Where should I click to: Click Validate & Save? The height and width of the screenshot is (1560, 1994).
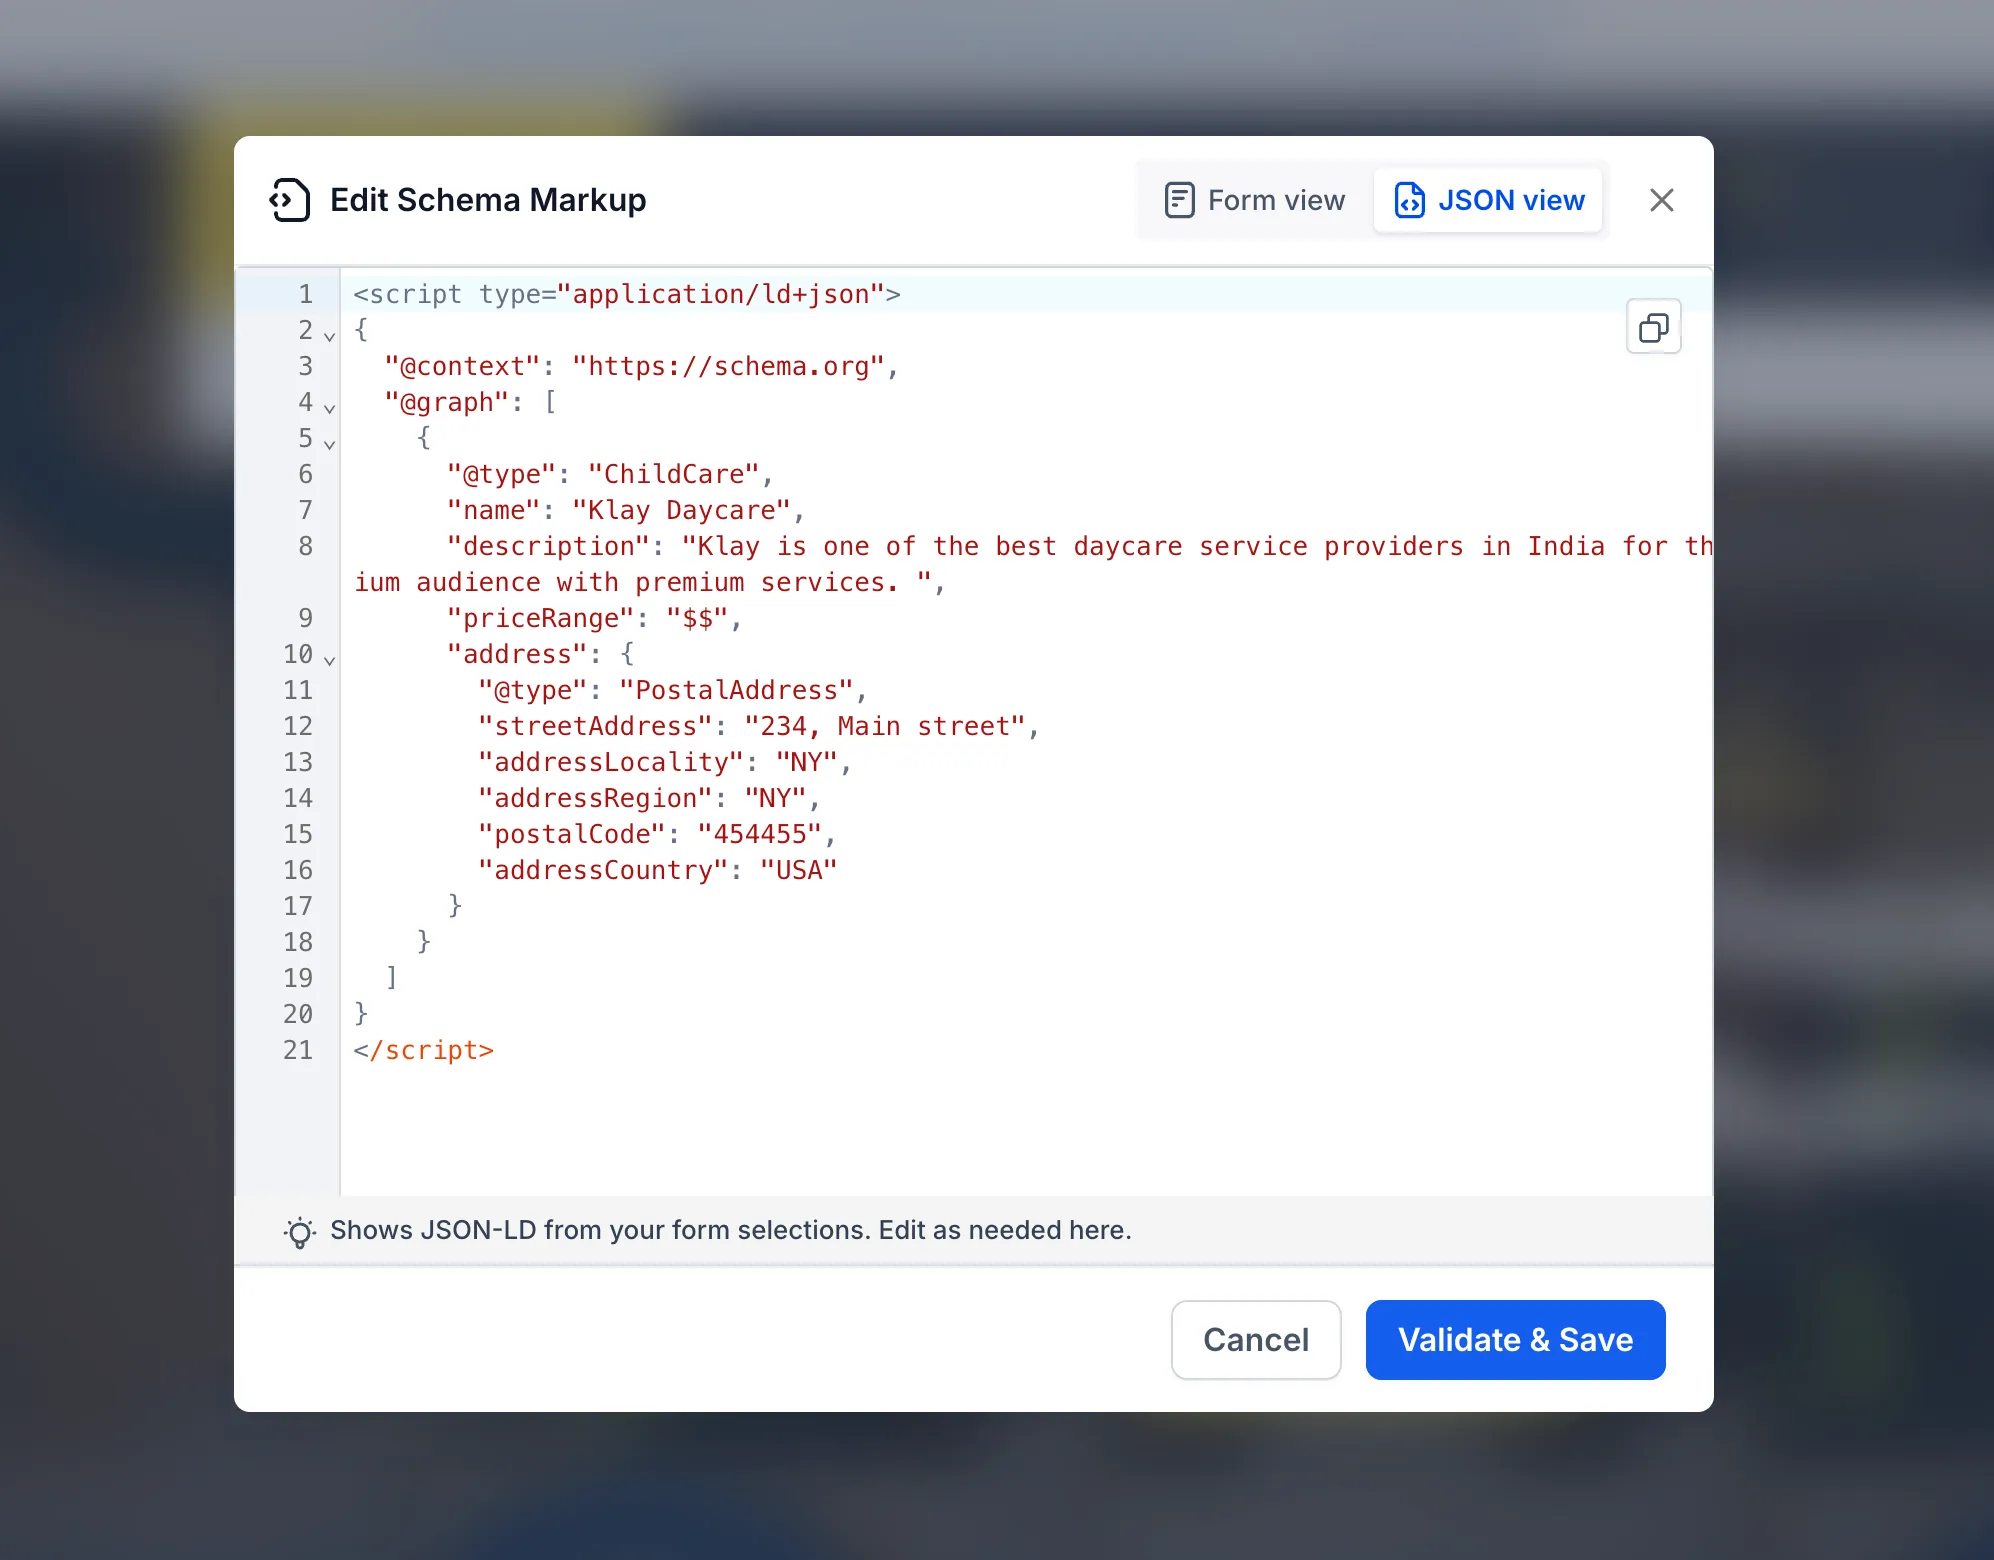(1514, 1340)
